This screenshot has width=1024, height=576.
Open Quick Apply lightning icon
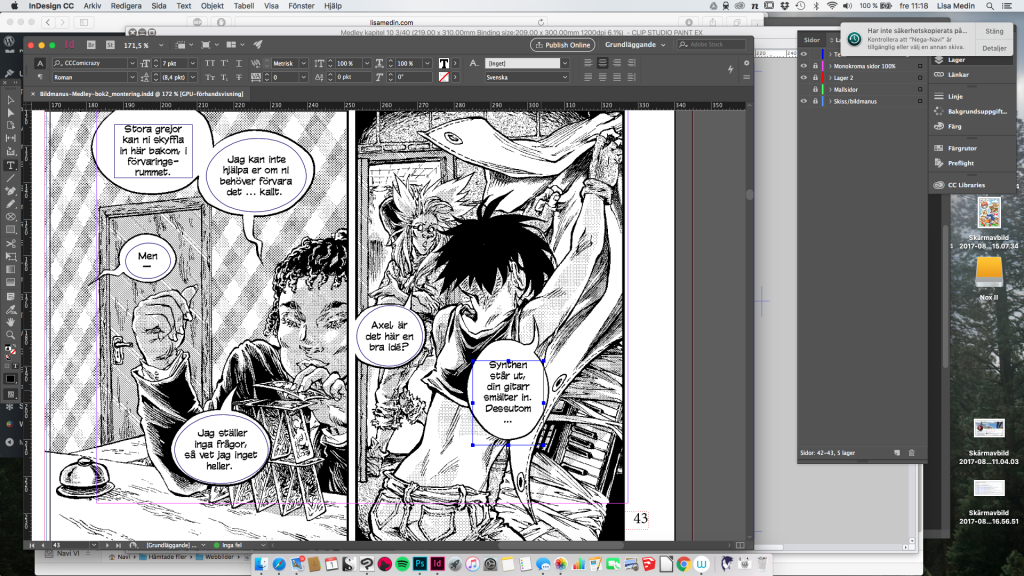coord(731,69)
